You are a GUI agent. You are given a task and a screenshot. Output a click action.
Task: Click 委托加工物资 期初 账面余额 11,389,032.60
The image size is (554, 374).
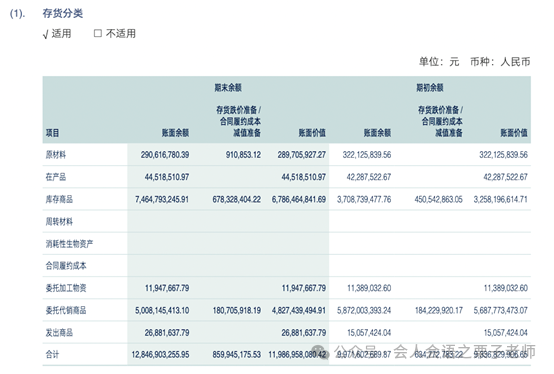pyautogui.click(x=369, y=288)
